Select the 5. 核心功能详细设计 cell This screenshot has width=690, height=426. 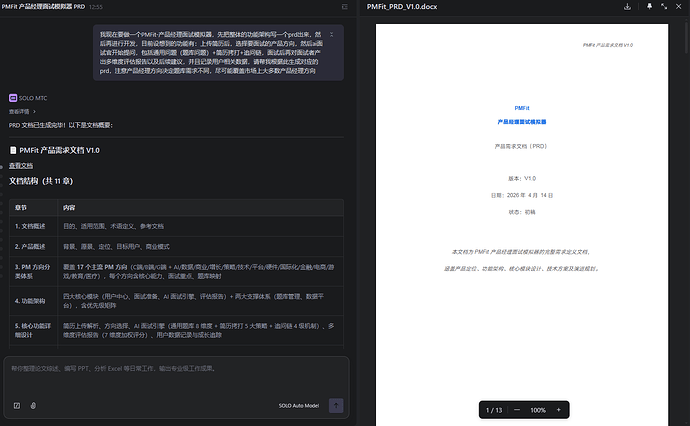[33, 331]
